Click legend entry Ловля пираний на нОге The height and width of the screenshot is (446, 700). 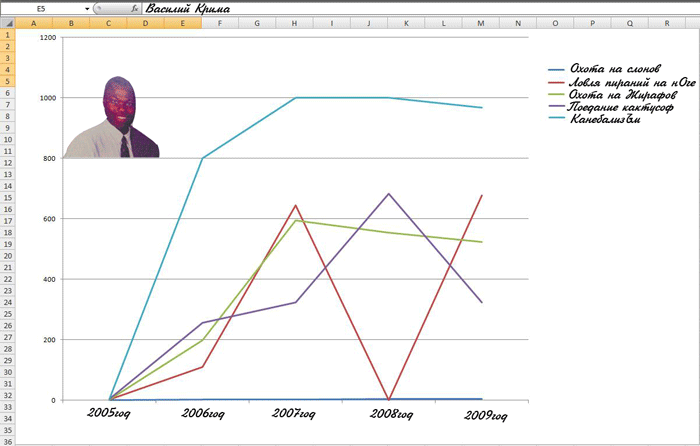point(632,83)
